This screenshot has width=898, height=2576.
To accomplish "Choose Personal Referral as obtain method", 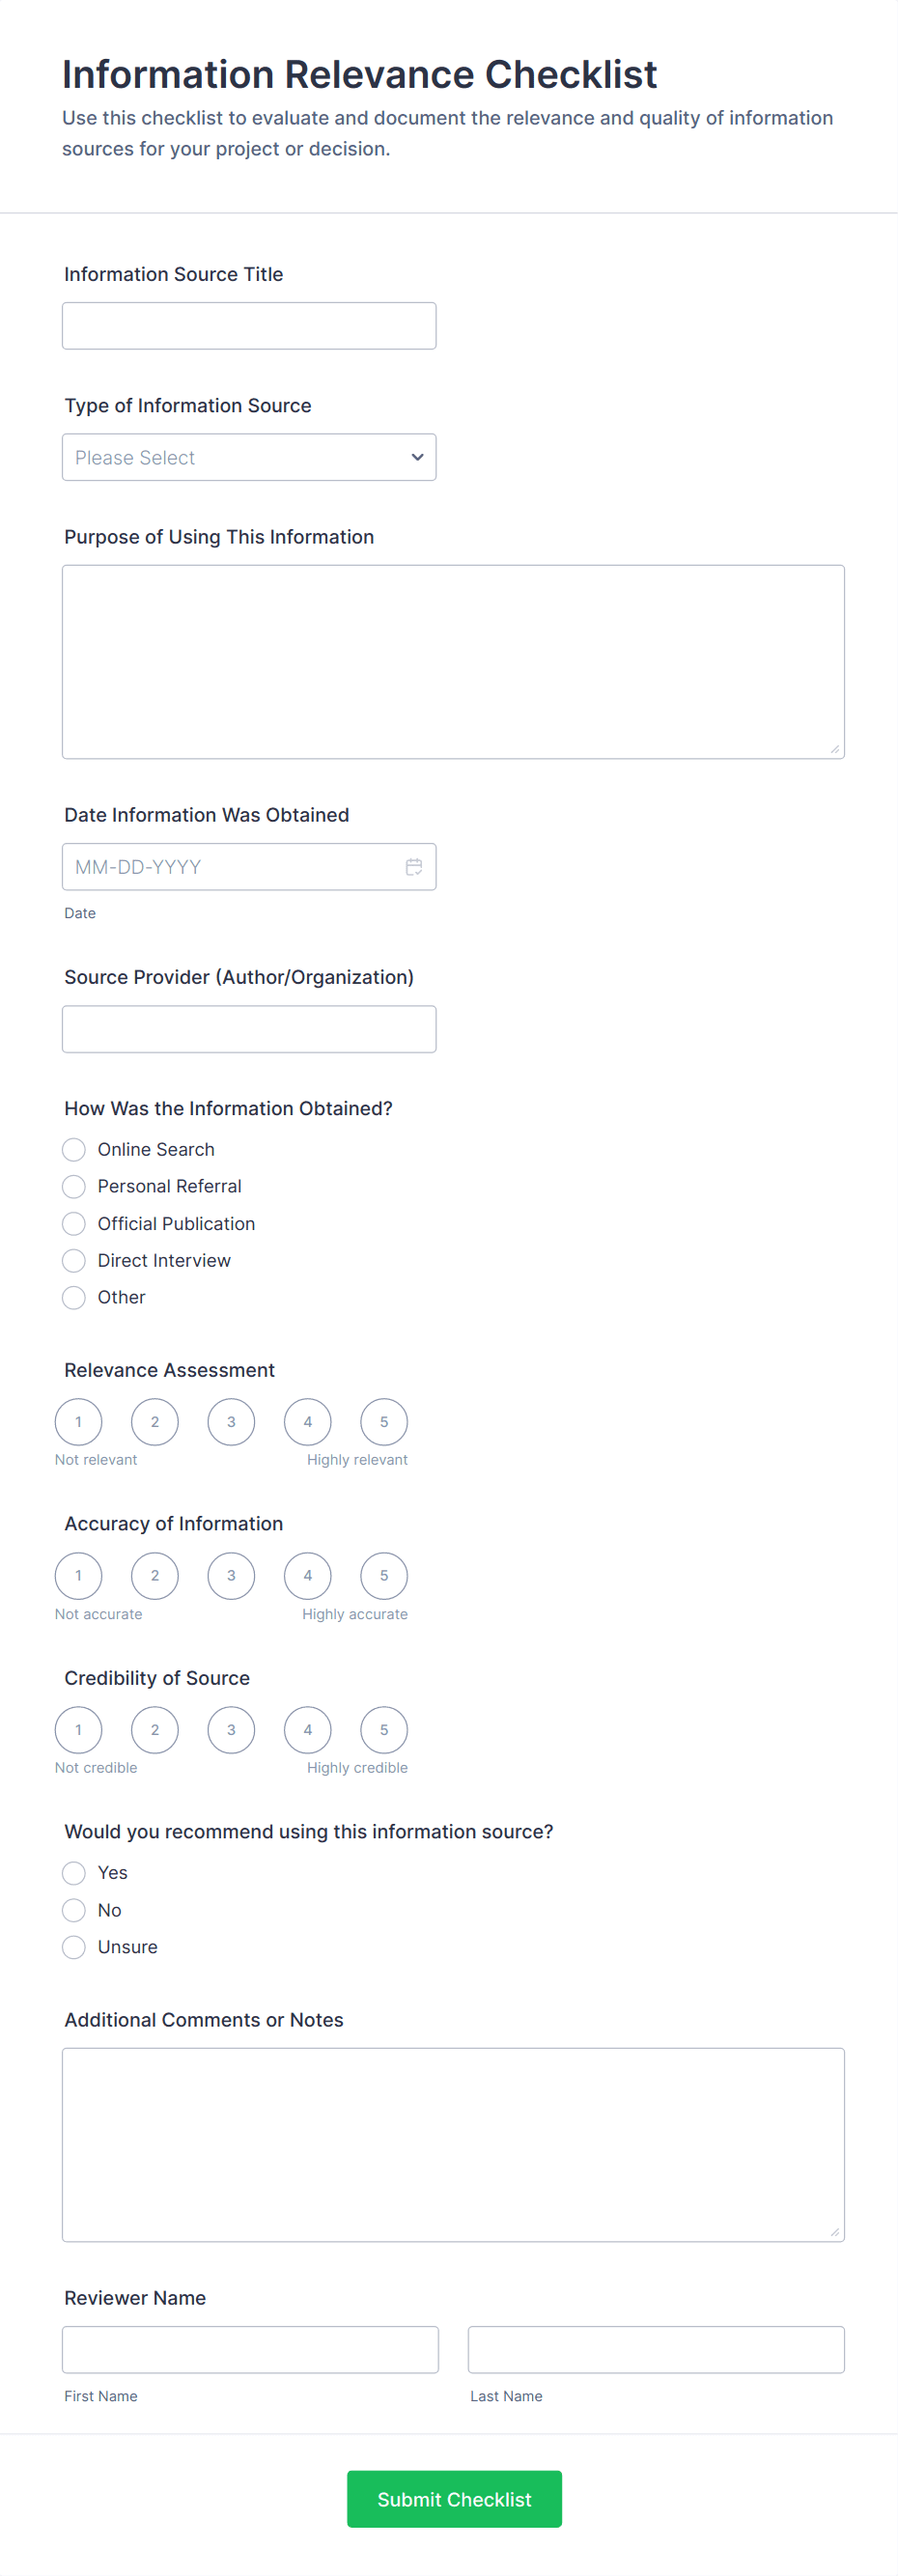I will click(74, 1186).
